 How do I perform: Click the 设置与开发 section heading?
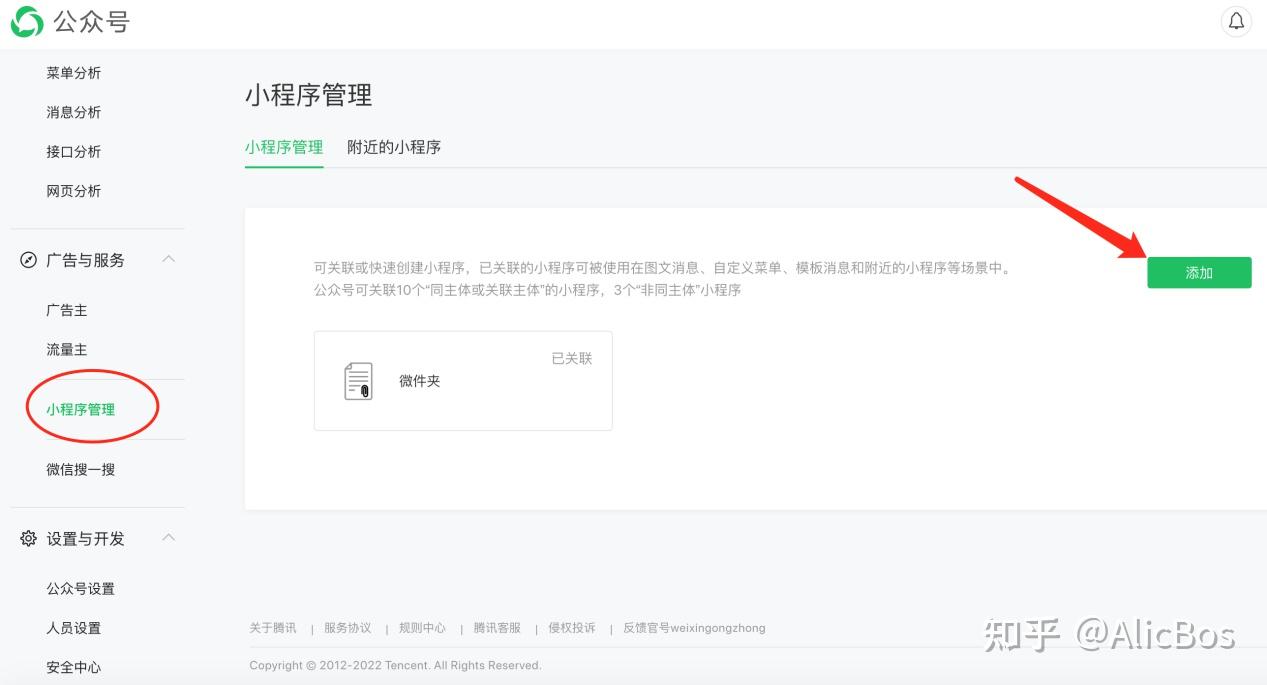(85, 539)
